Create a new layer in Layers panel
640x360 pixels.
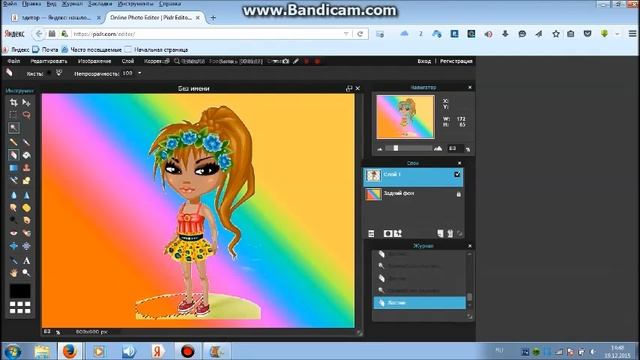tap(440, 233)
